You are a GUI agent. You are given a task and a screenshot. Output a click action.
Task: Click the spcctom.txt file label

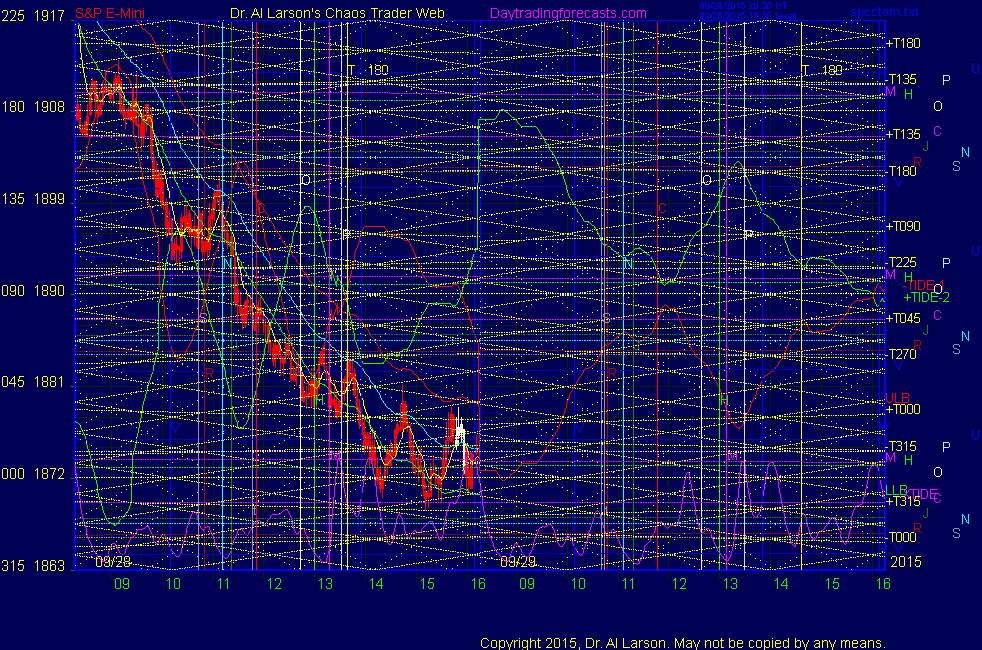click(x=884, y=11)
